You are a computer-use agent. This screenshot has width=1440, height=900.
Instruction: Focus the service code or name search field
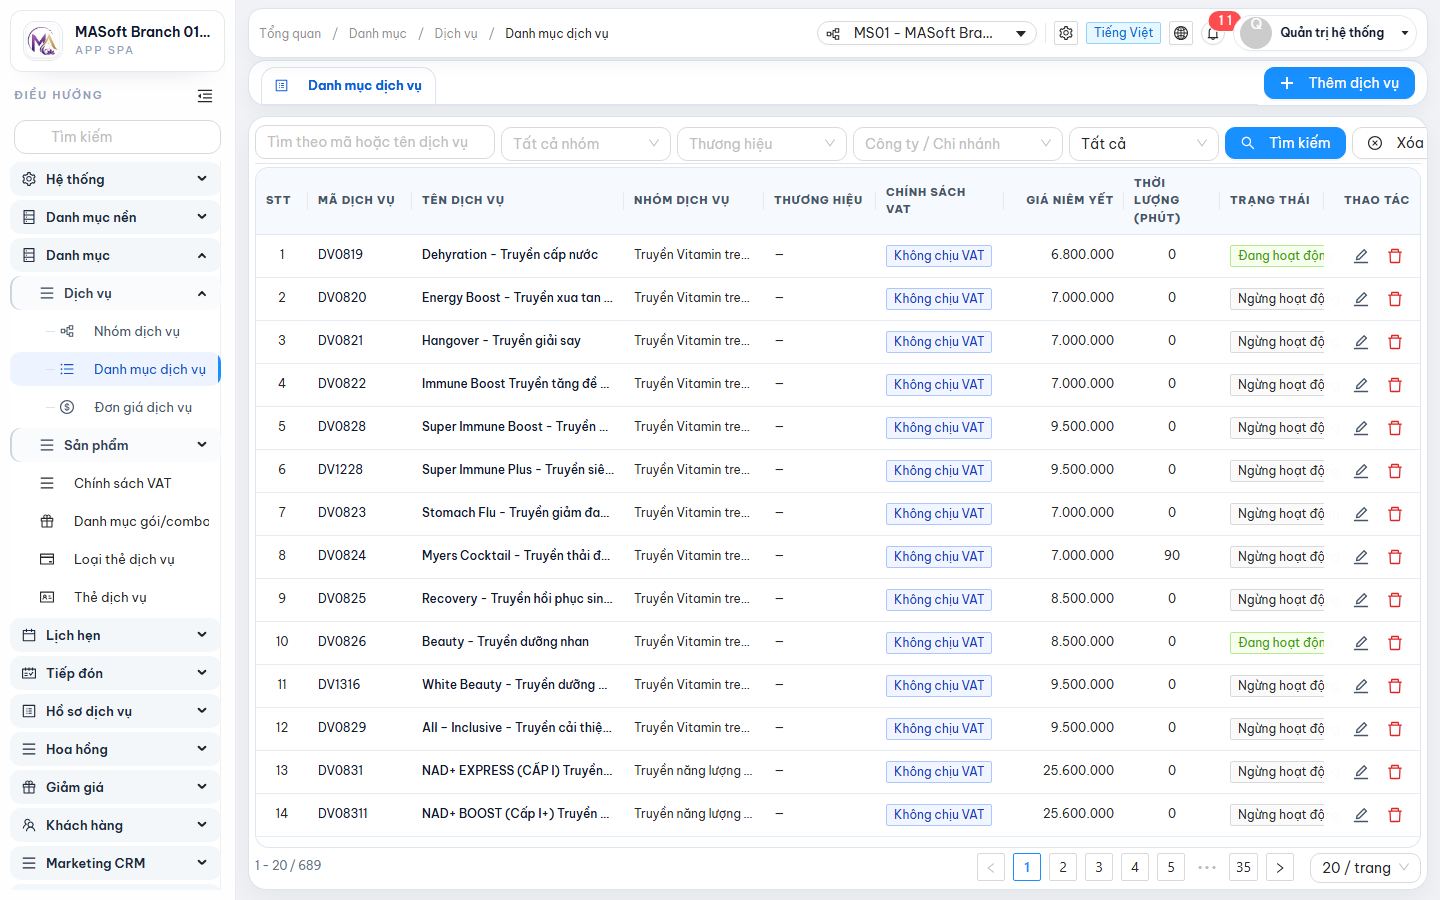point(375,142)
